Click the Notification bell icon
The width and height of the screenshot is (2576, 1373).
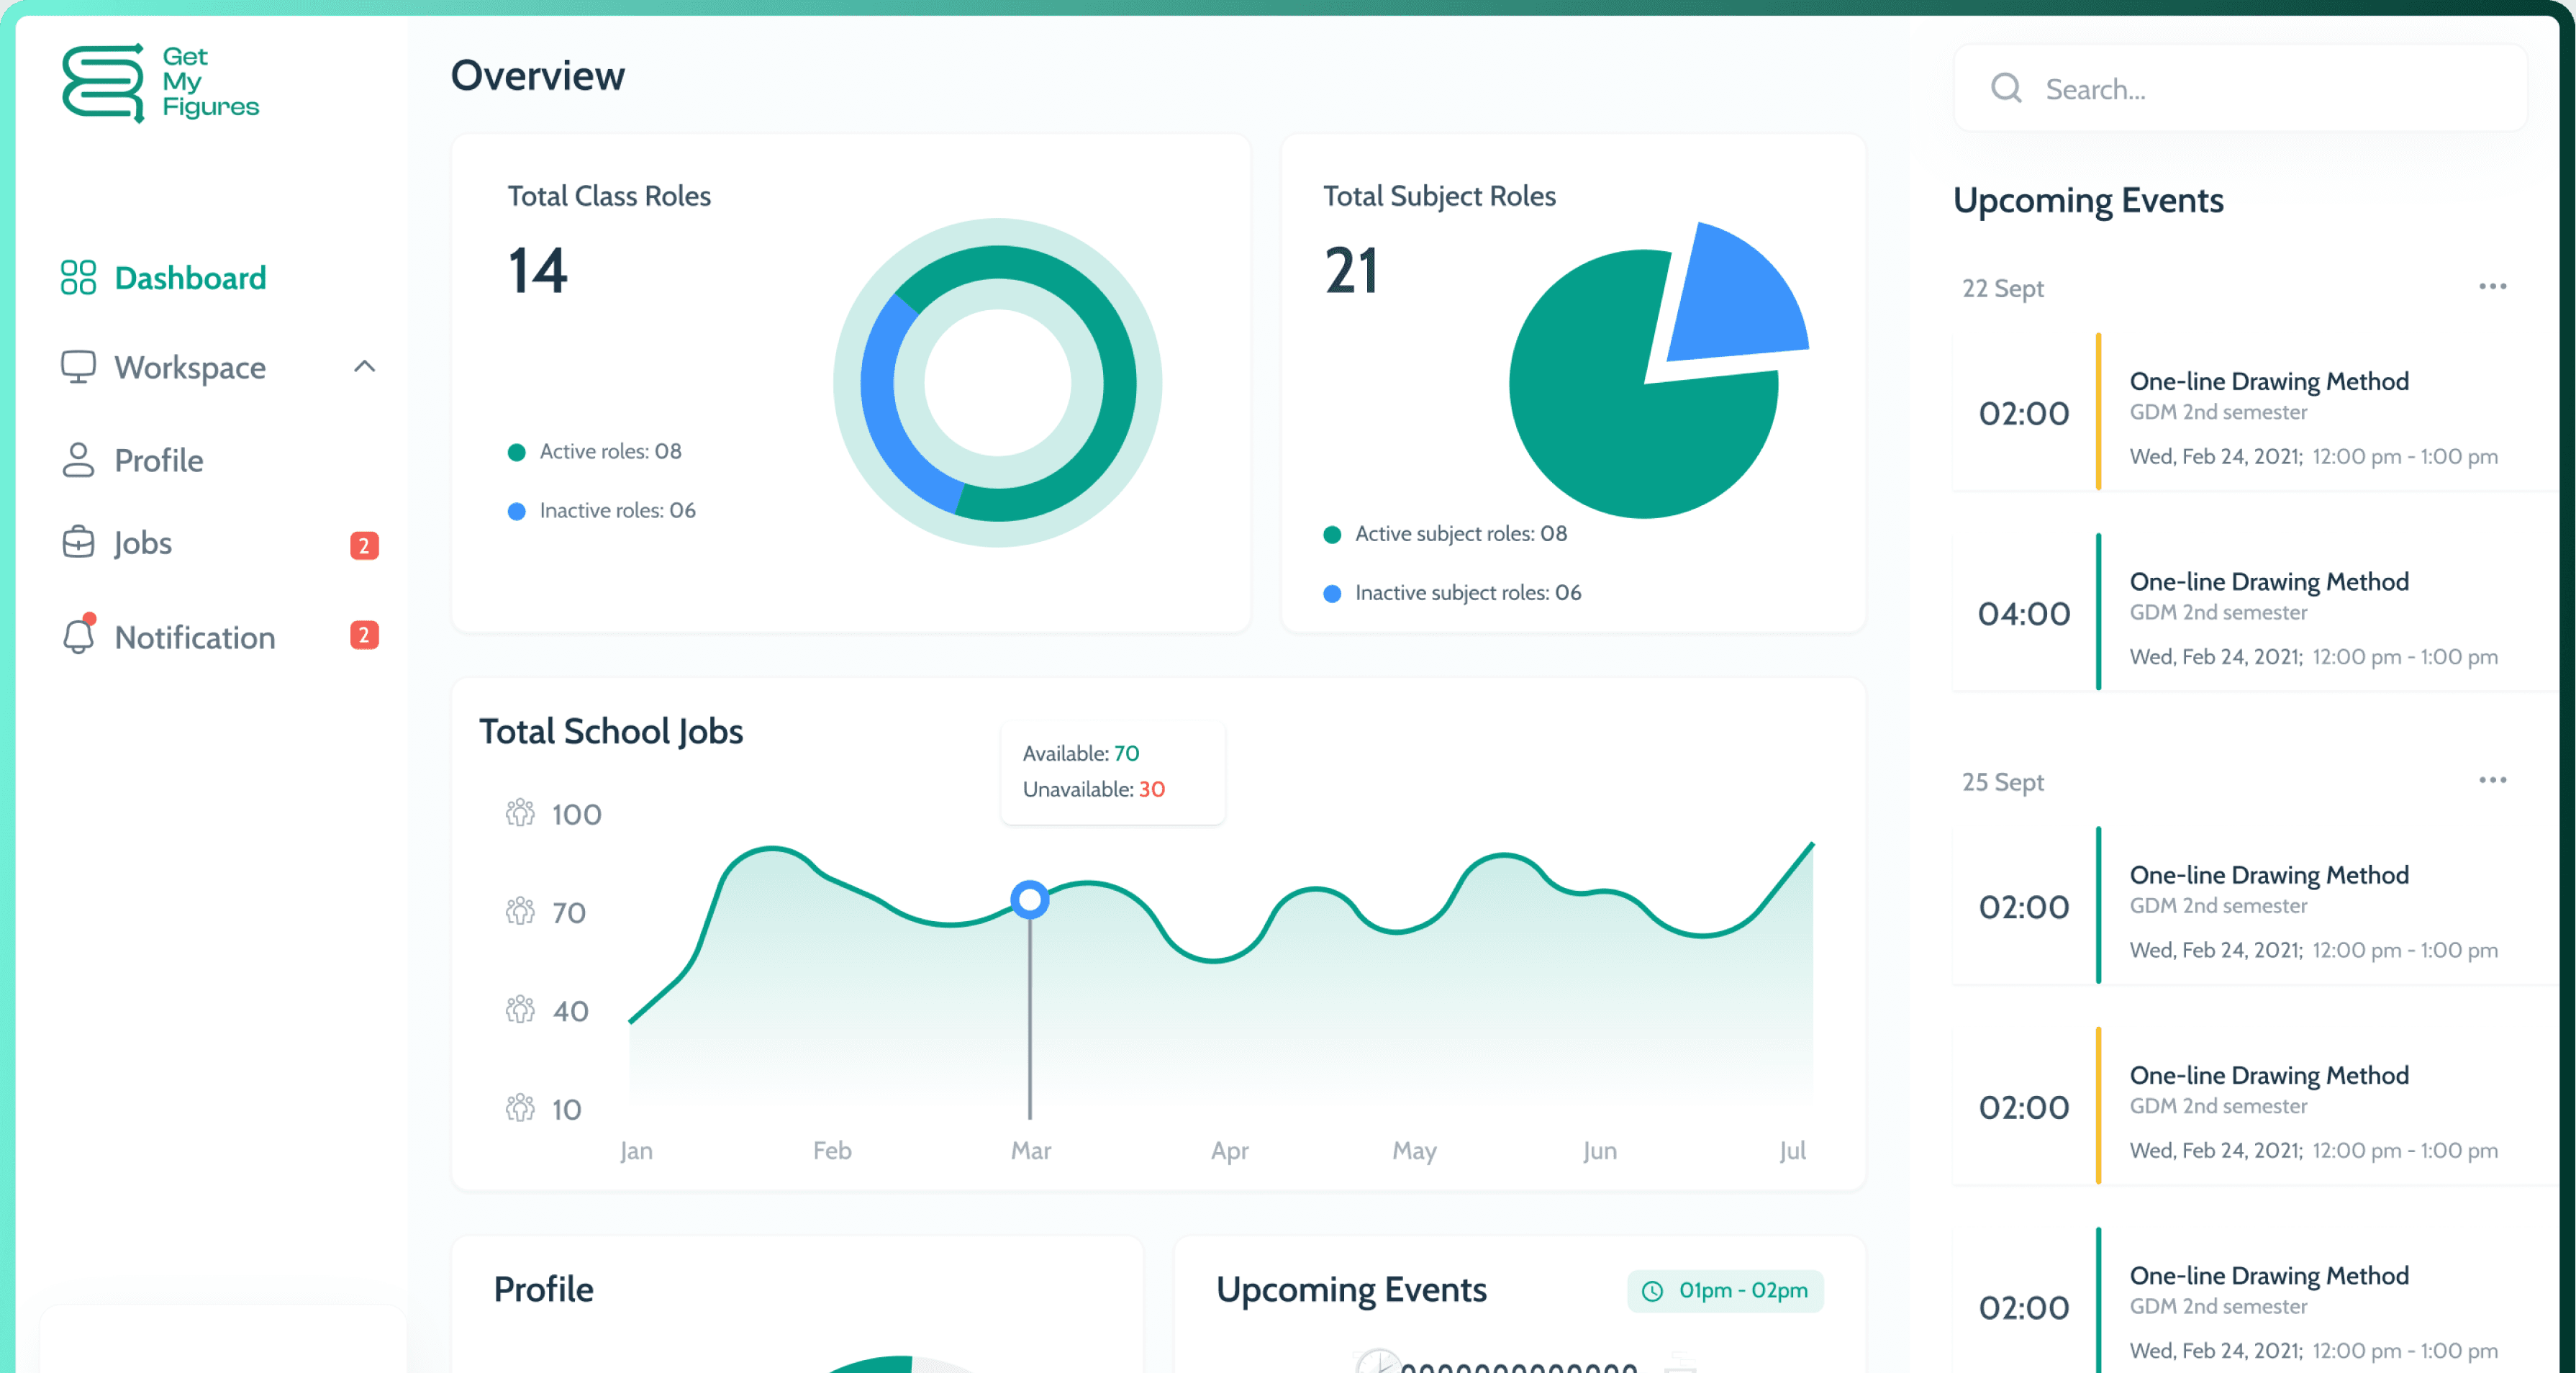[x=78, y=636]
